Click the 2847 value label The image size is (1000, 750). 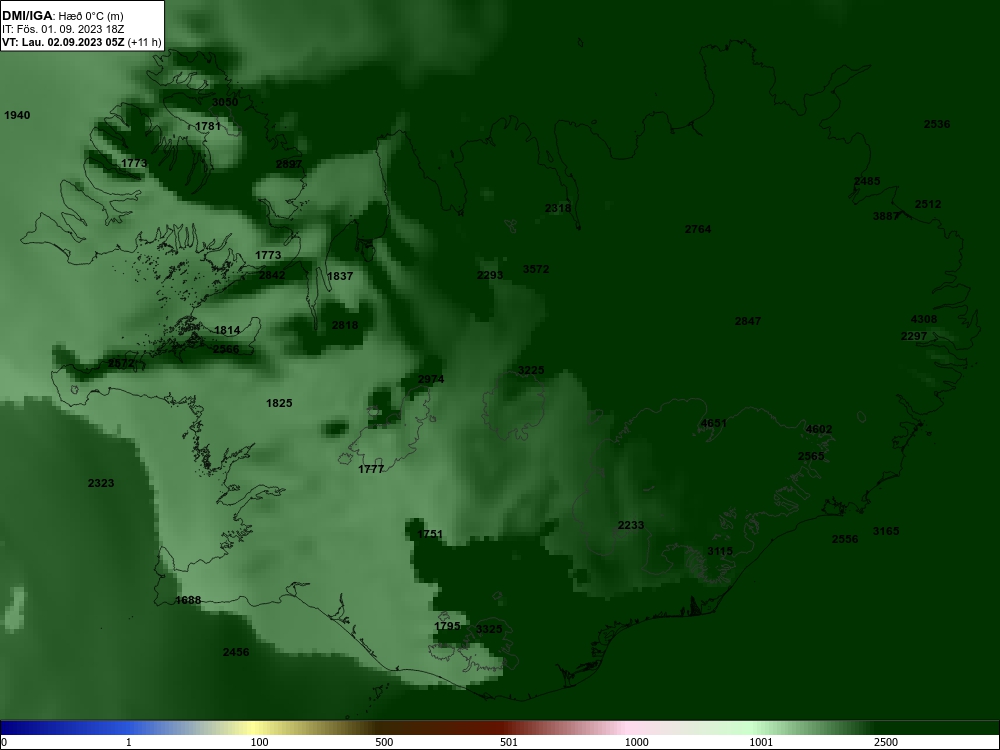coord(748,321)
